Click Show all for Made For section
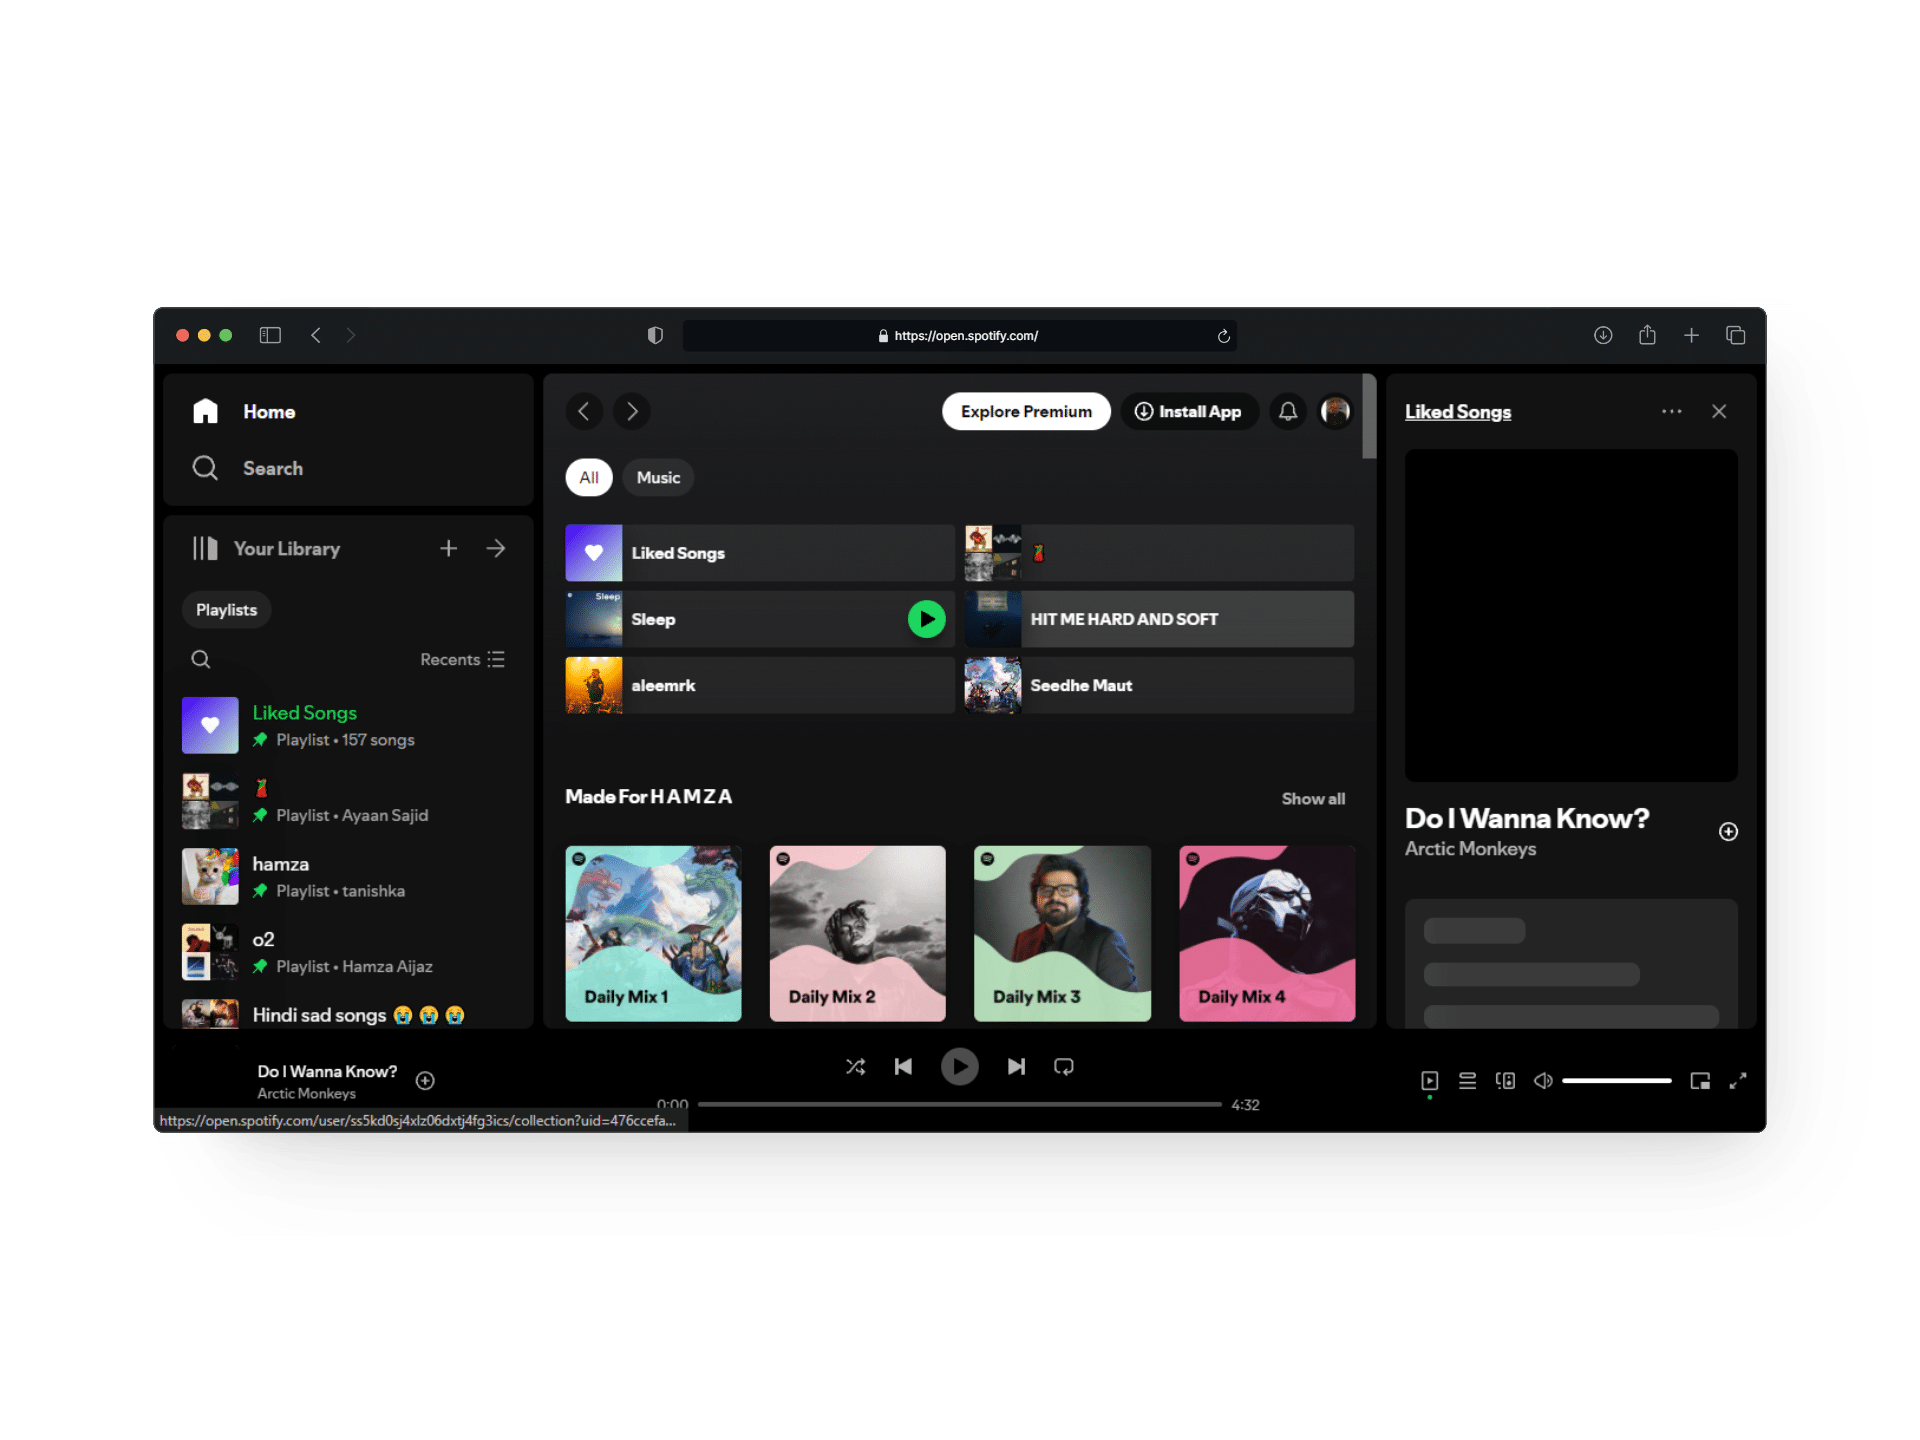Image resolution: width=1920 pixels, height=1440 pixels. tap(1312, 798)
